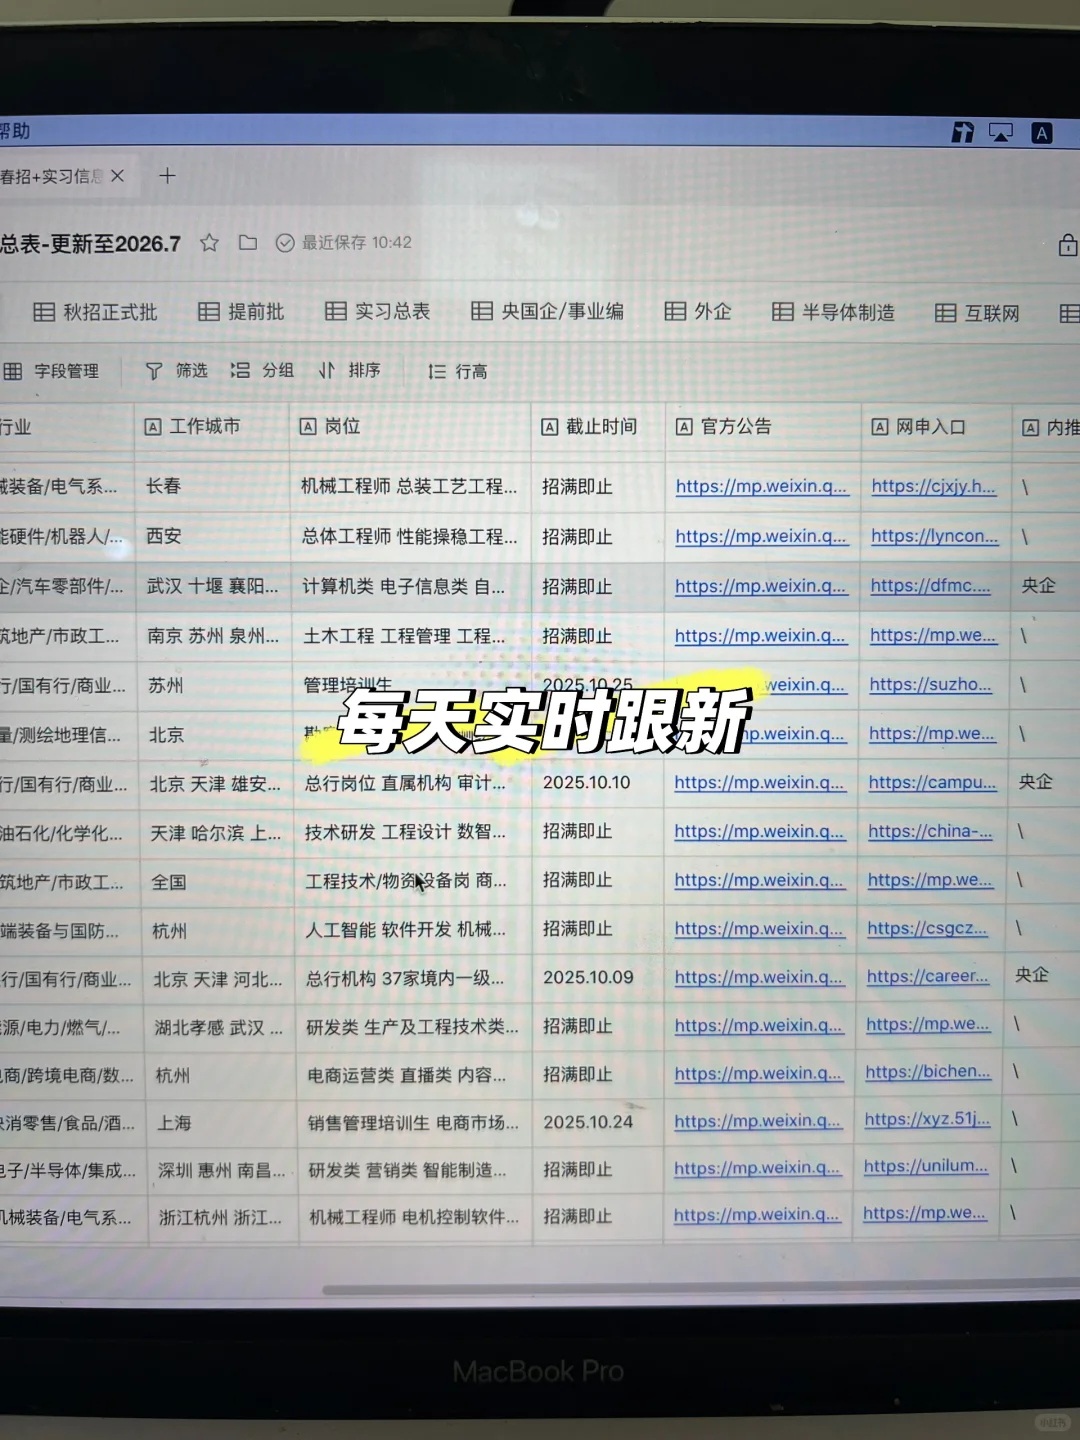Open the 帮助 help menu

pyautogui.click(x=15, y=131)
